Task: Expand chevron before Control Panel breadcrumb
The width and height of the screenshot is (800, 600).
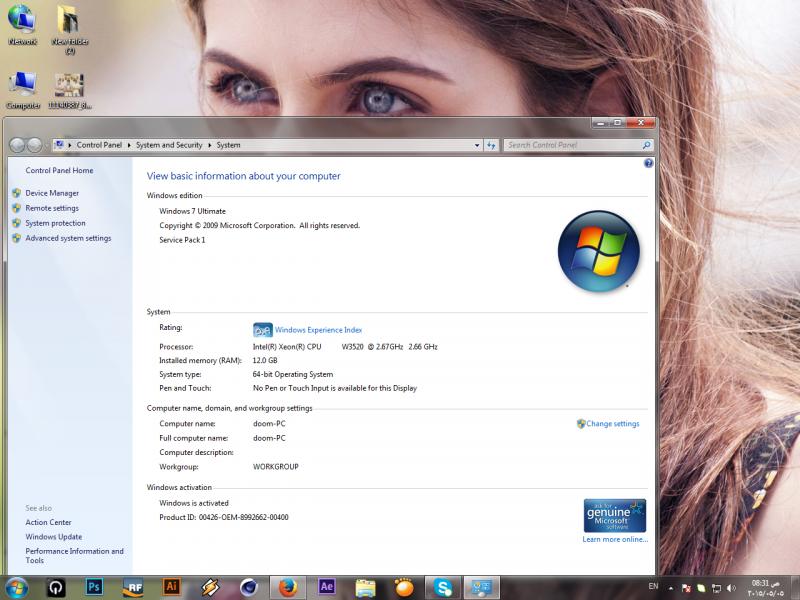Action: pyautogui.click(x=70, y=145)
